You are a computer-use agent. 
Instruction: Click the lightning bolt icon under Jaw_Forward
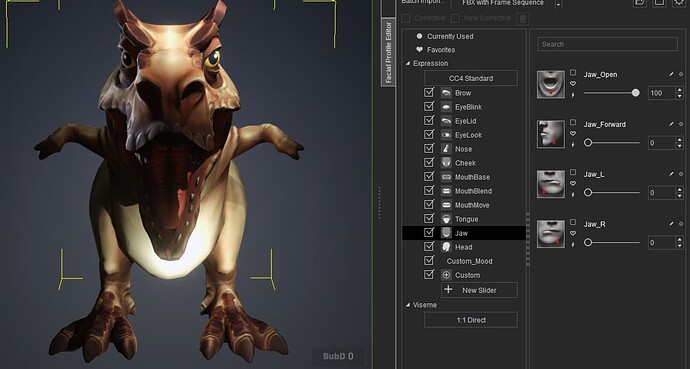tap(573, 144)
